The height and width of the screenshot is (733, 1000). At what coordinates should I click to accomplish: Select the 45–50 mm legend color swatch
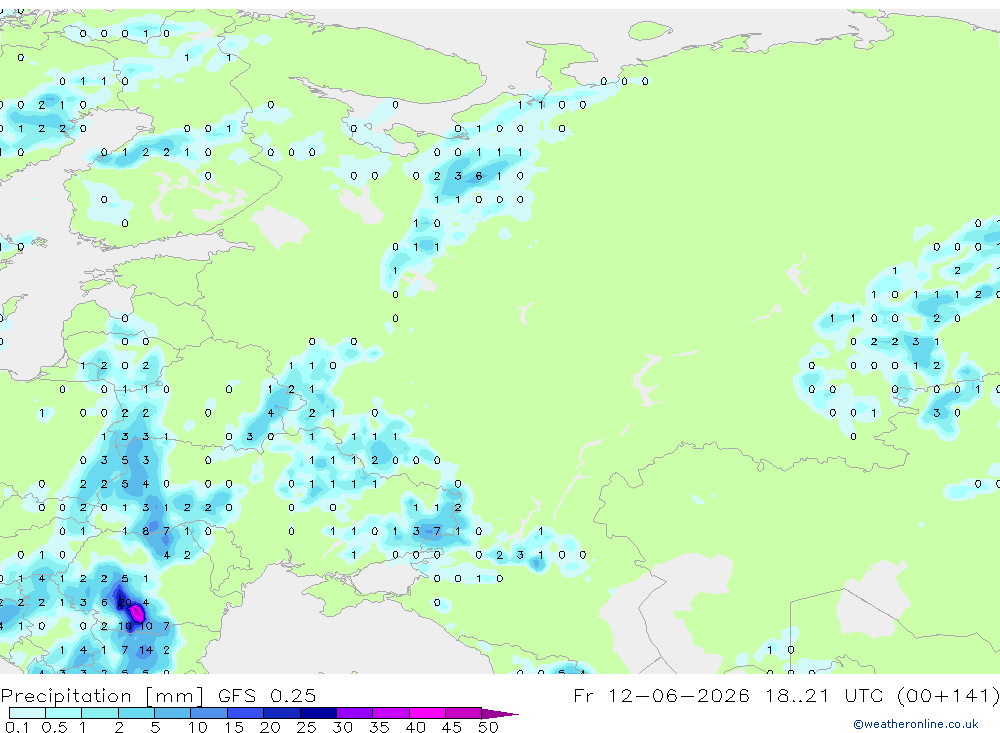[464, 713]
